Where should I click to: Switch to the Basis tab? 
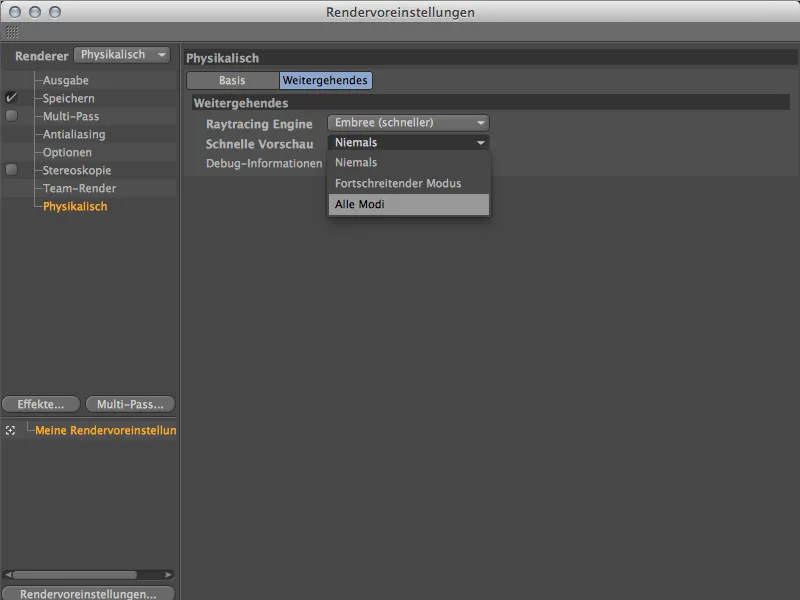(x=232, y=80)
